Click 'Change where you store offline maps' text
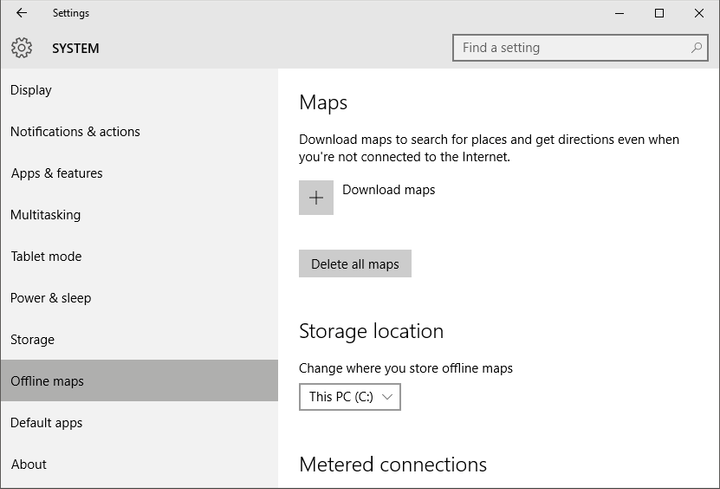This screenshot has width=720, height=489. pos(405,368)
